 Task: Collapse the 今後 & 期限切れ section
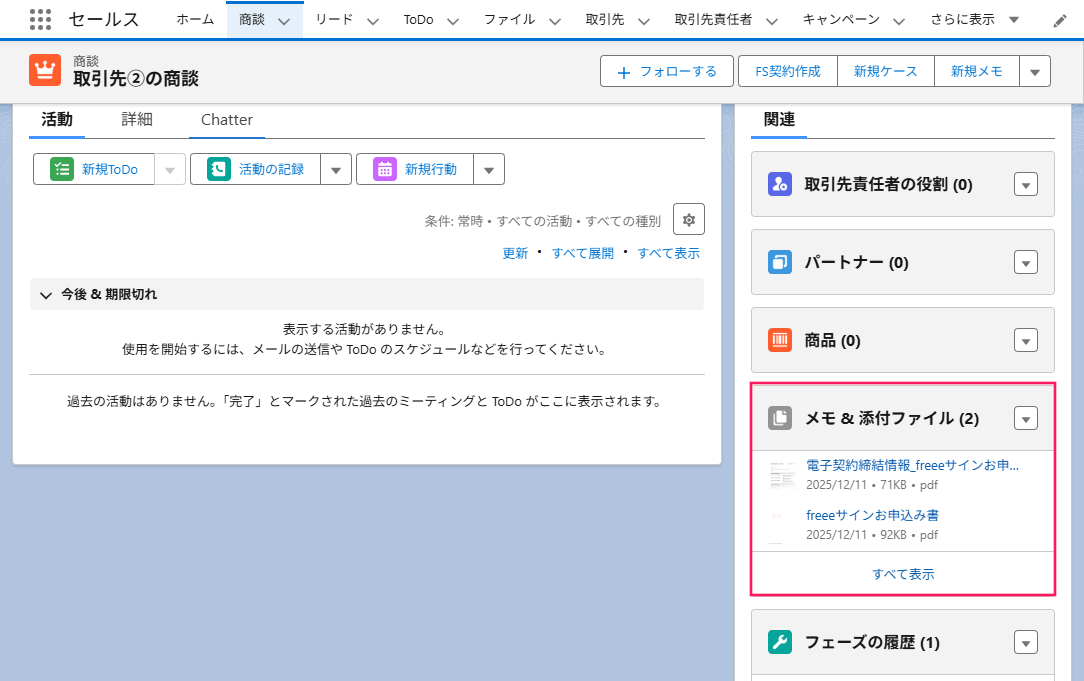[x=46, y=295]
